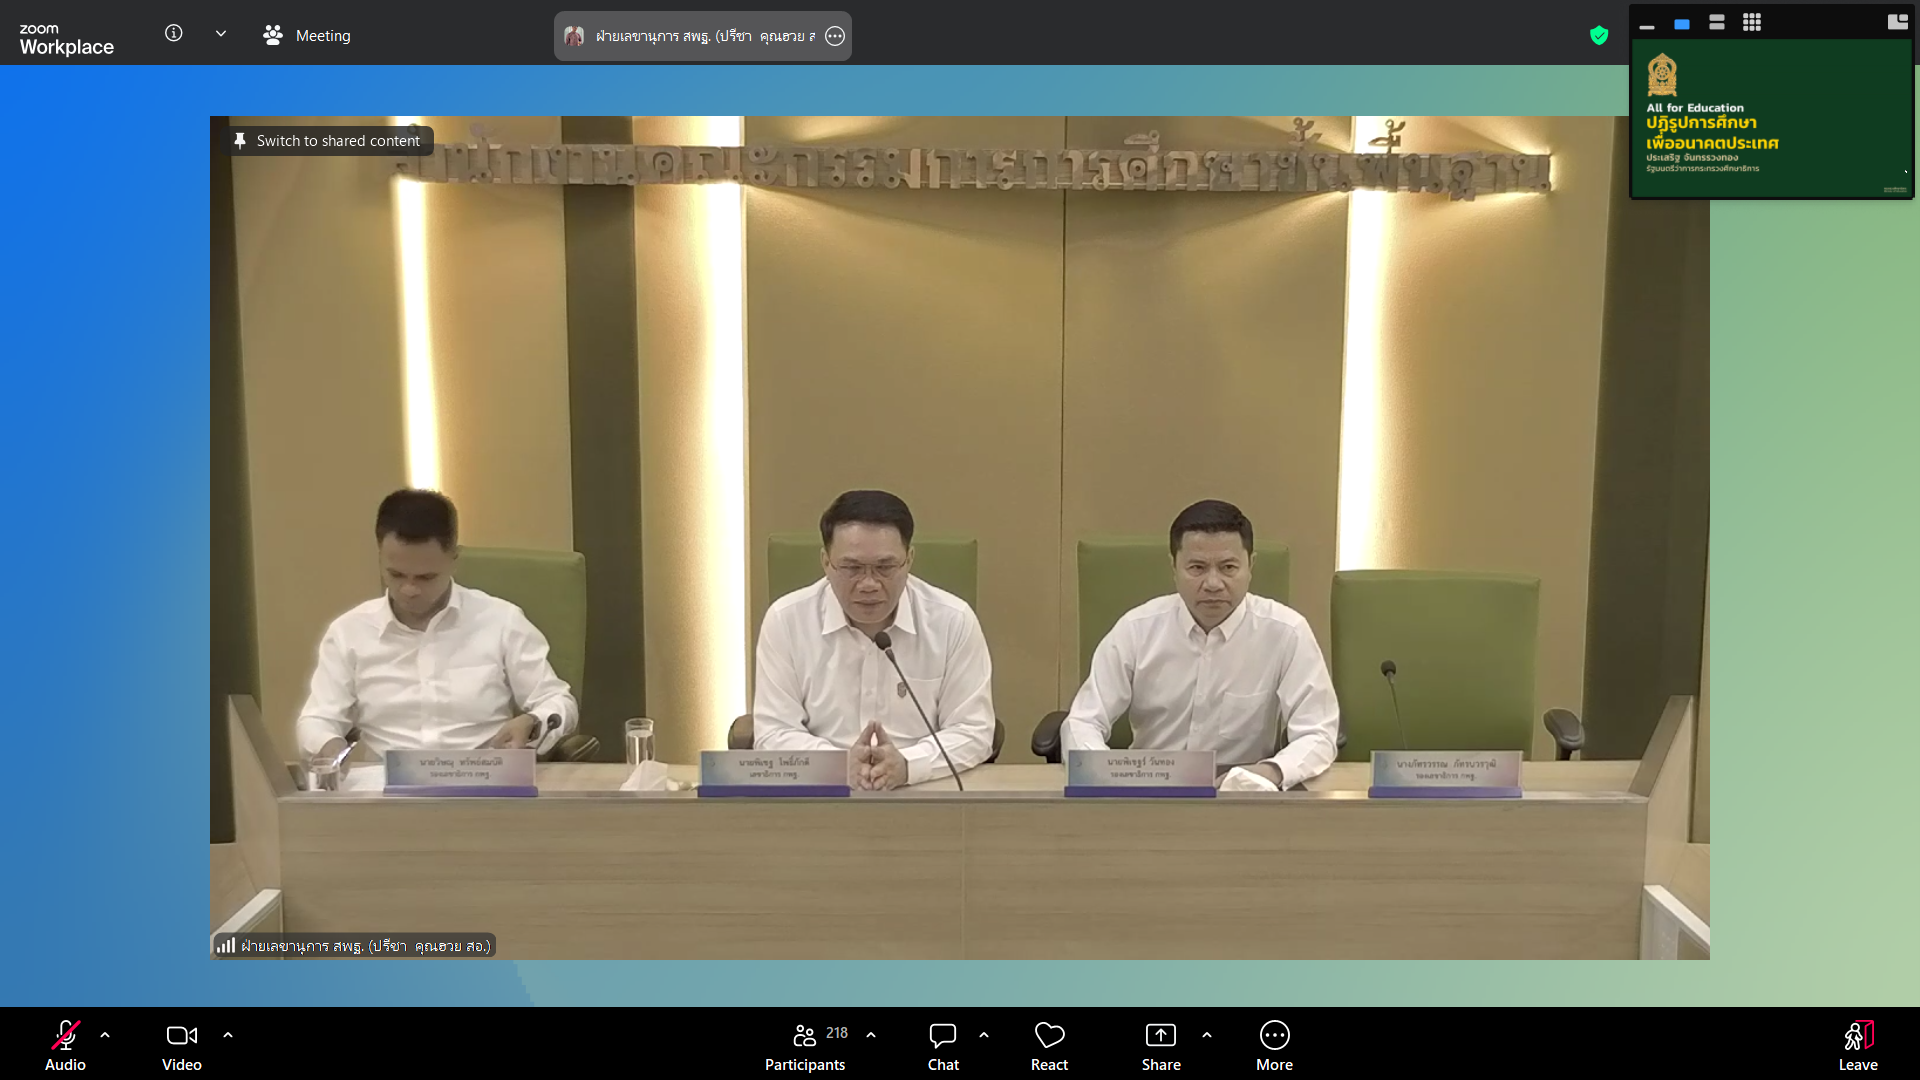Toggle the Video camera button

tap(181, 1045)
